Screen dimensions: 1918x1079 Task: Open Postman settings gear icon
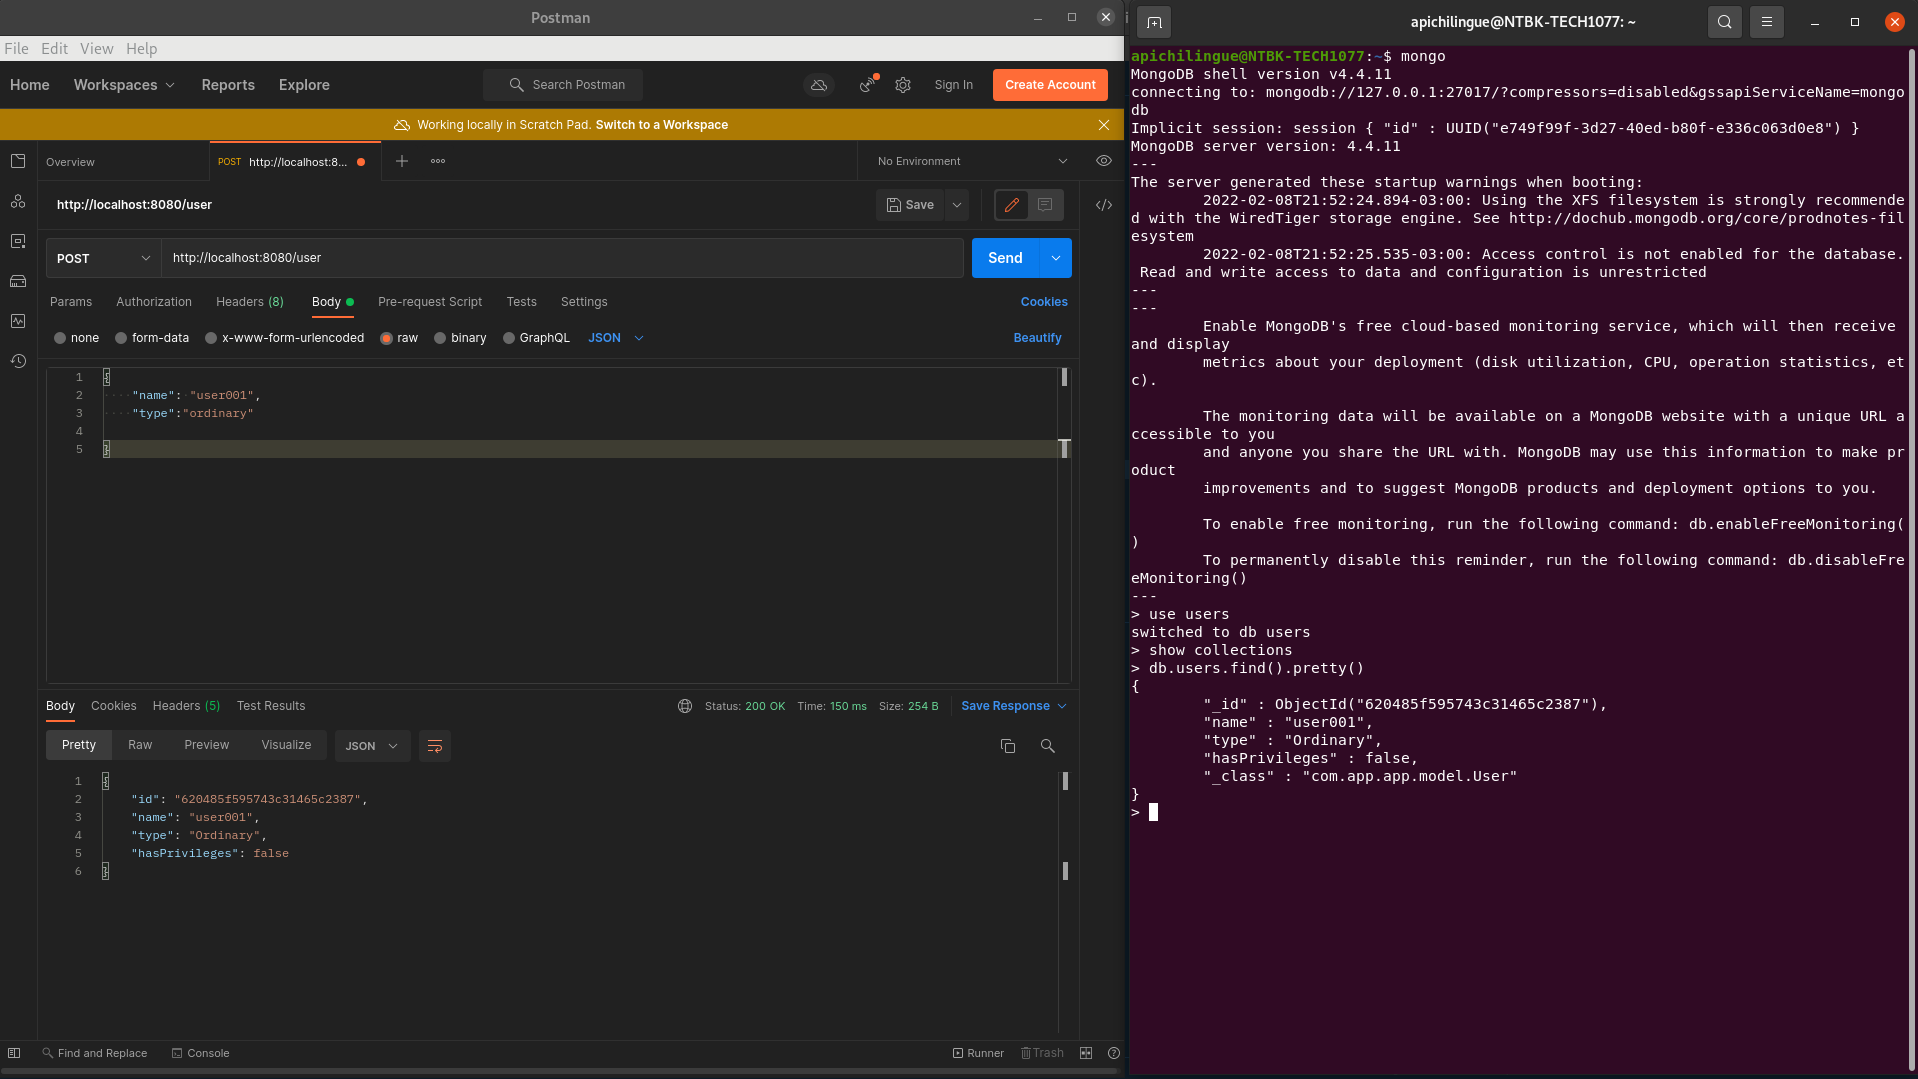[x=903, y=85]
